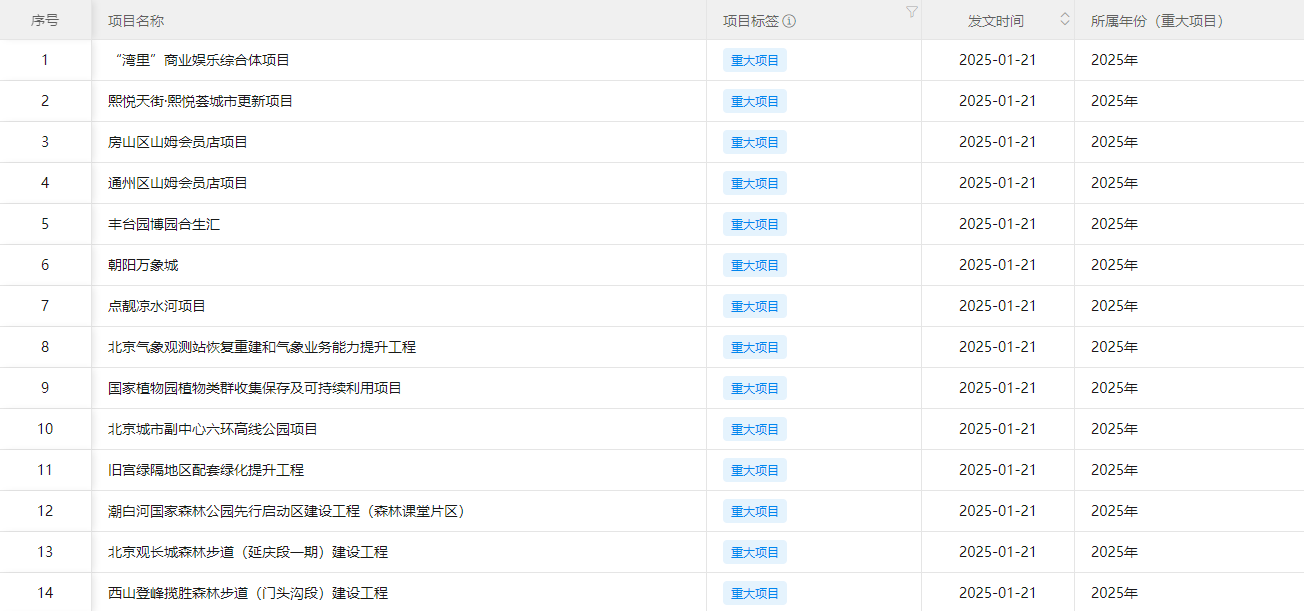Click 重大项目 tag for 西山登峰揽胜森林步道

[754, 593]
